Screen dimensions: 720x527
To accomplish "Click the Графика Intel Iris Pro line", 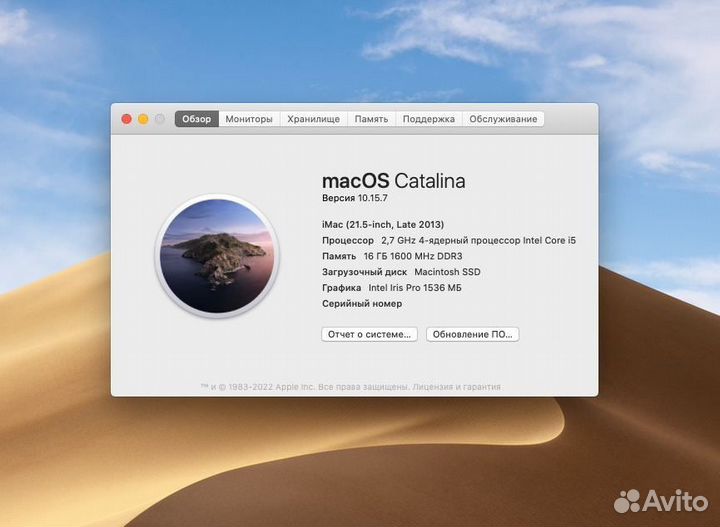I will pyautogui.click(x=392, y=288).
